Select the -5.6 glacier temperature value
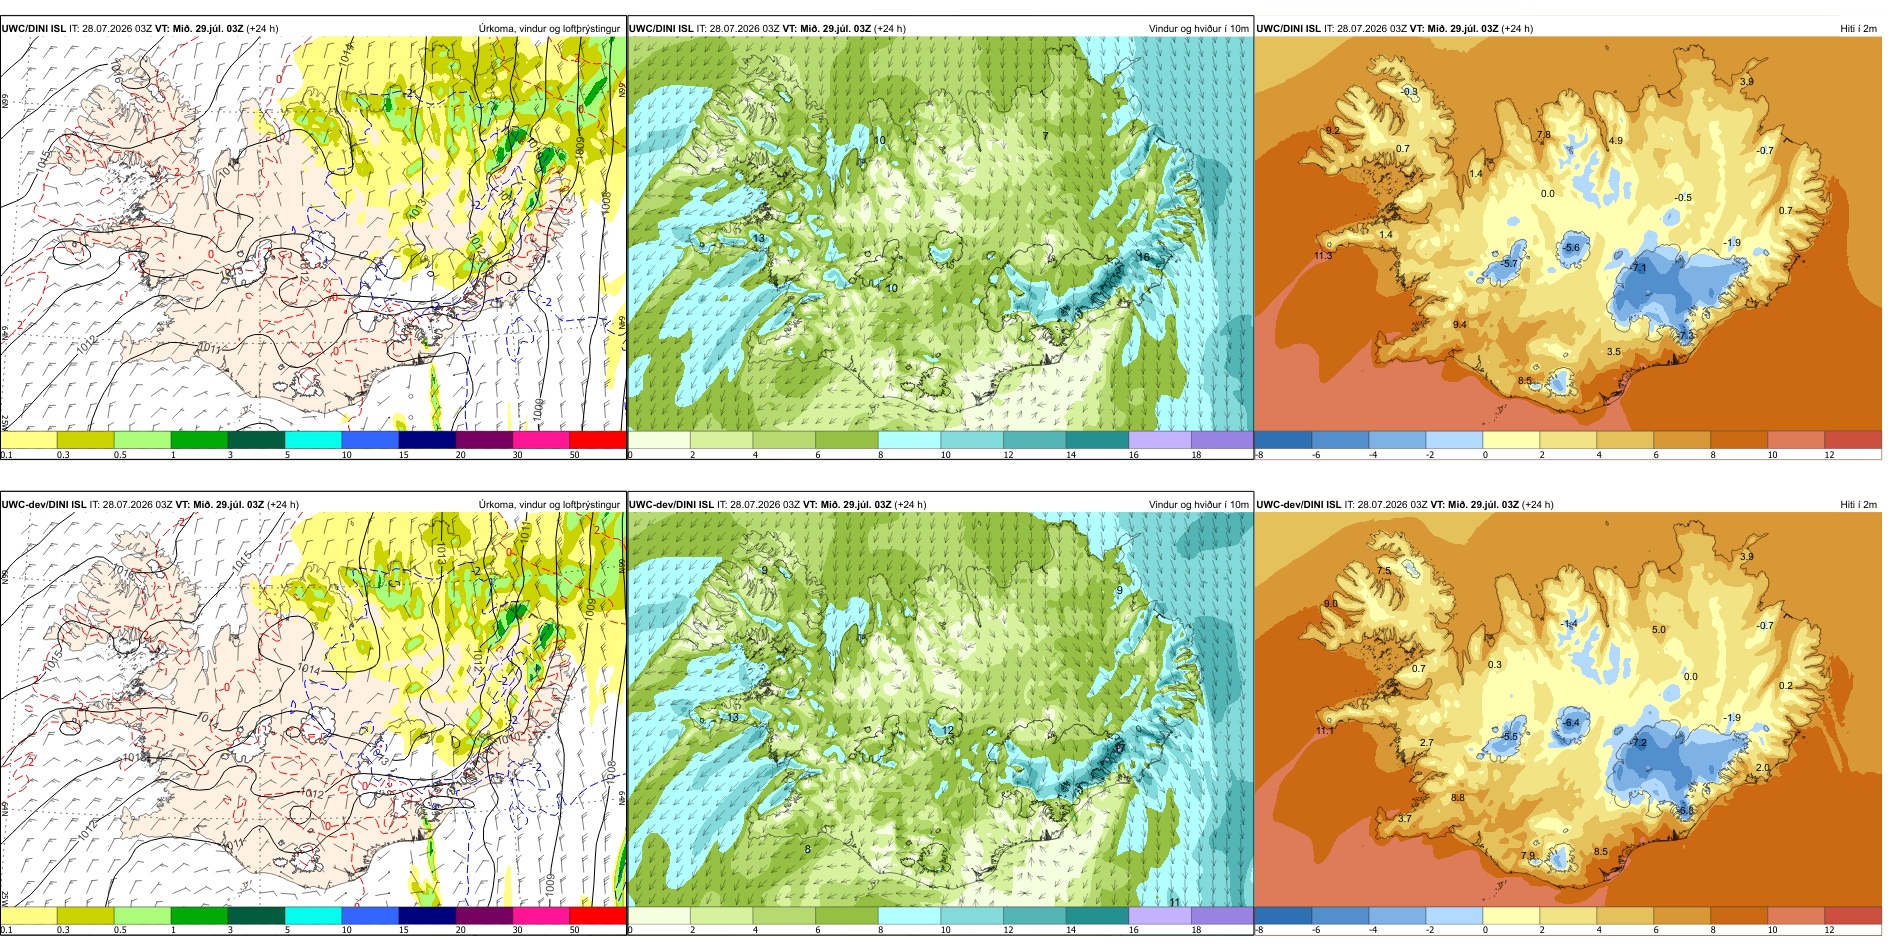The image size is (1900, 950). (x=1572, y=248)
